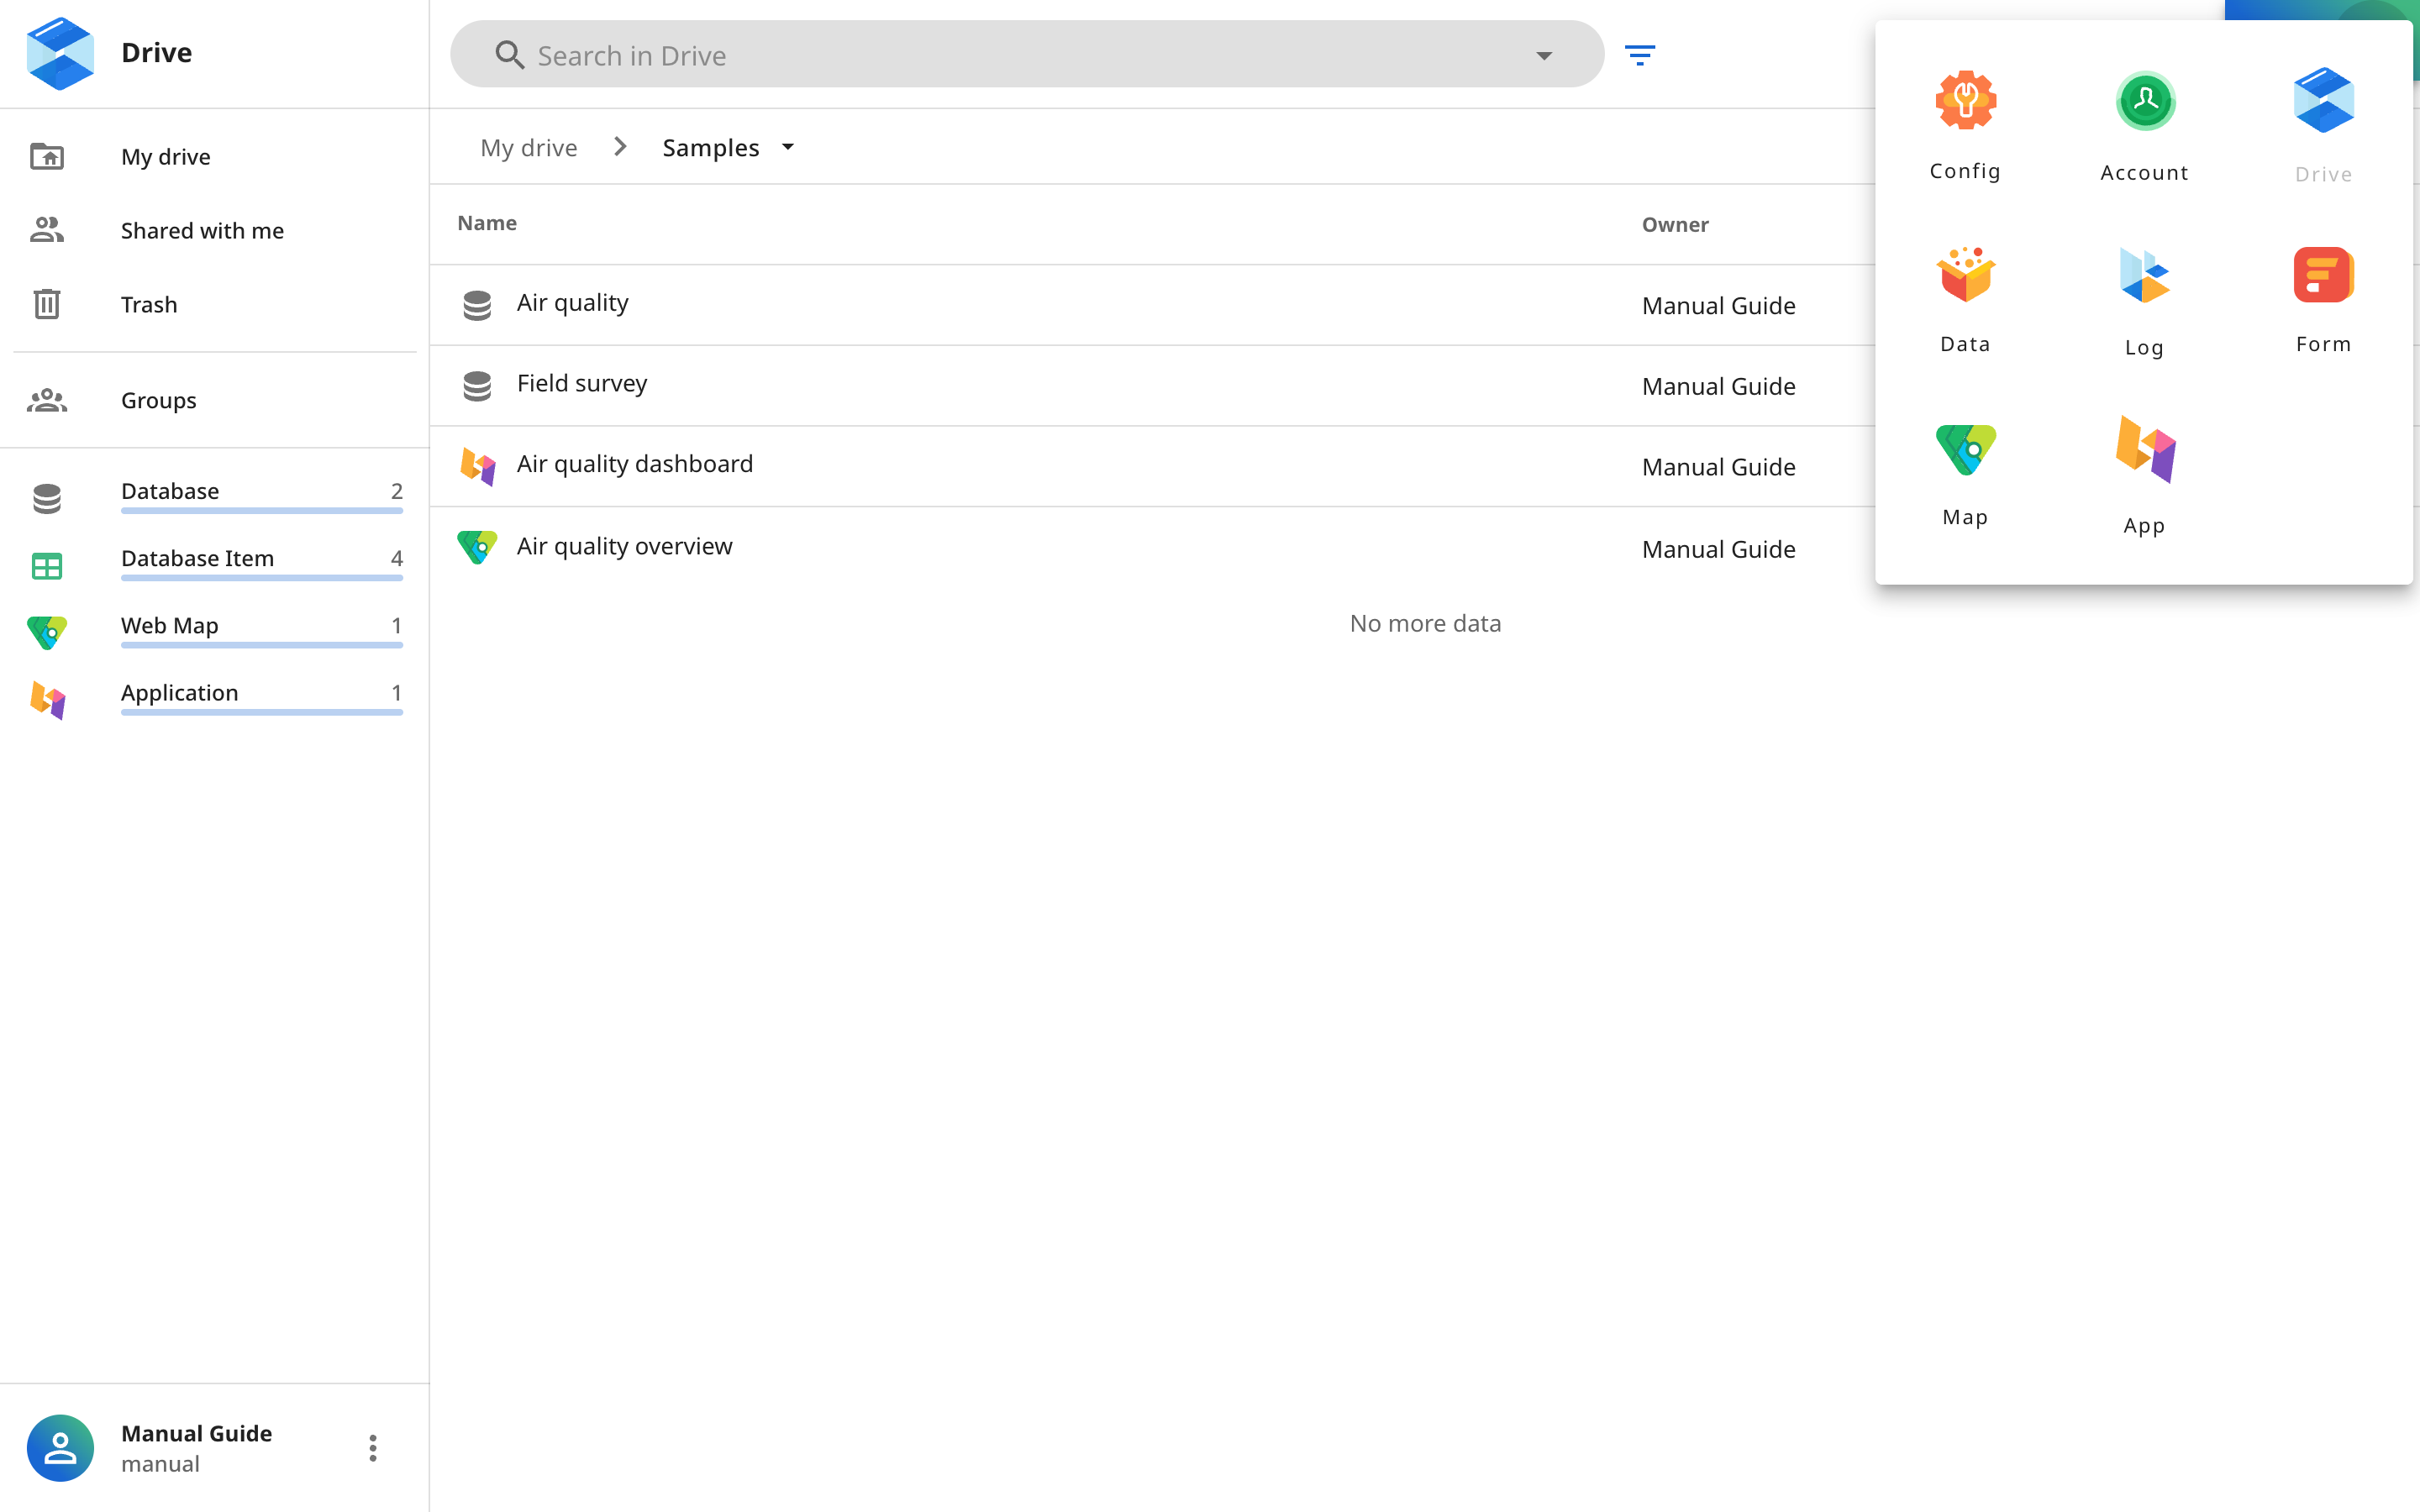Click the Air quality dashboard app icon
2420x1512 pixels.
477,466
